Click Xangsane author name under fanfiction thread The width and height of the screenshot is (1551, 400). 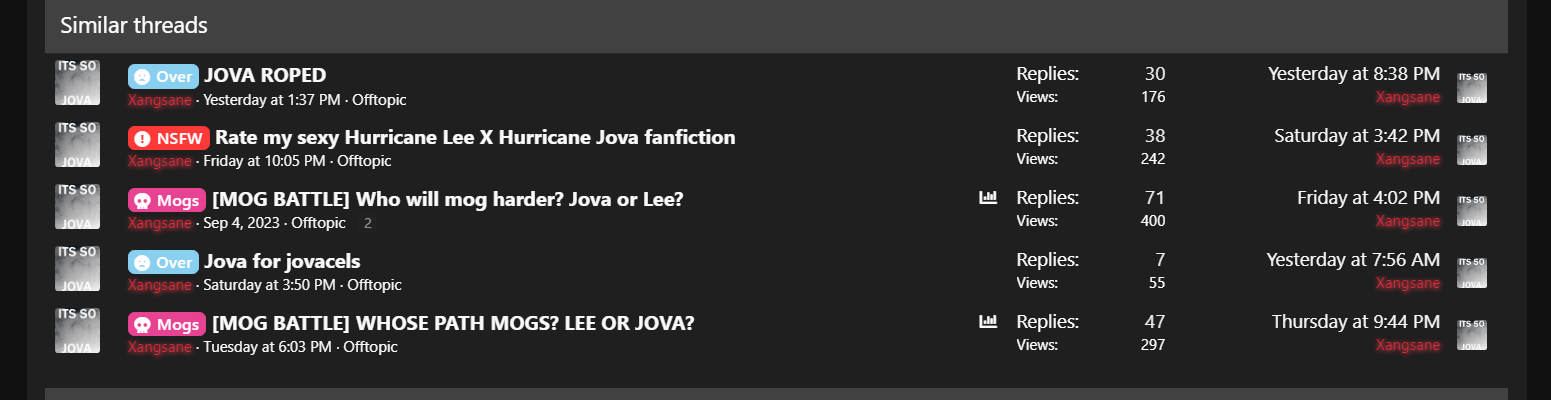click(159, 161)
